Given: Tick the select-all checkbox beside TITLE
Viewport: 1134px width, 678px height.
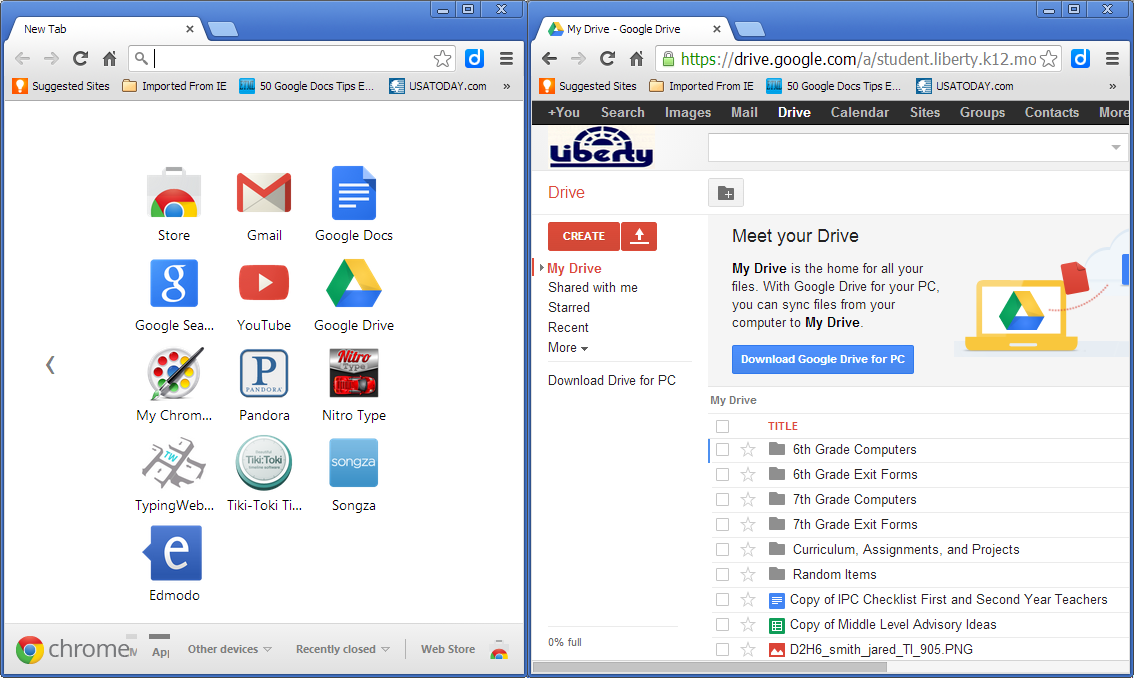Looking at the screenshot, I should pyautogui.click(x=722, y=426).
